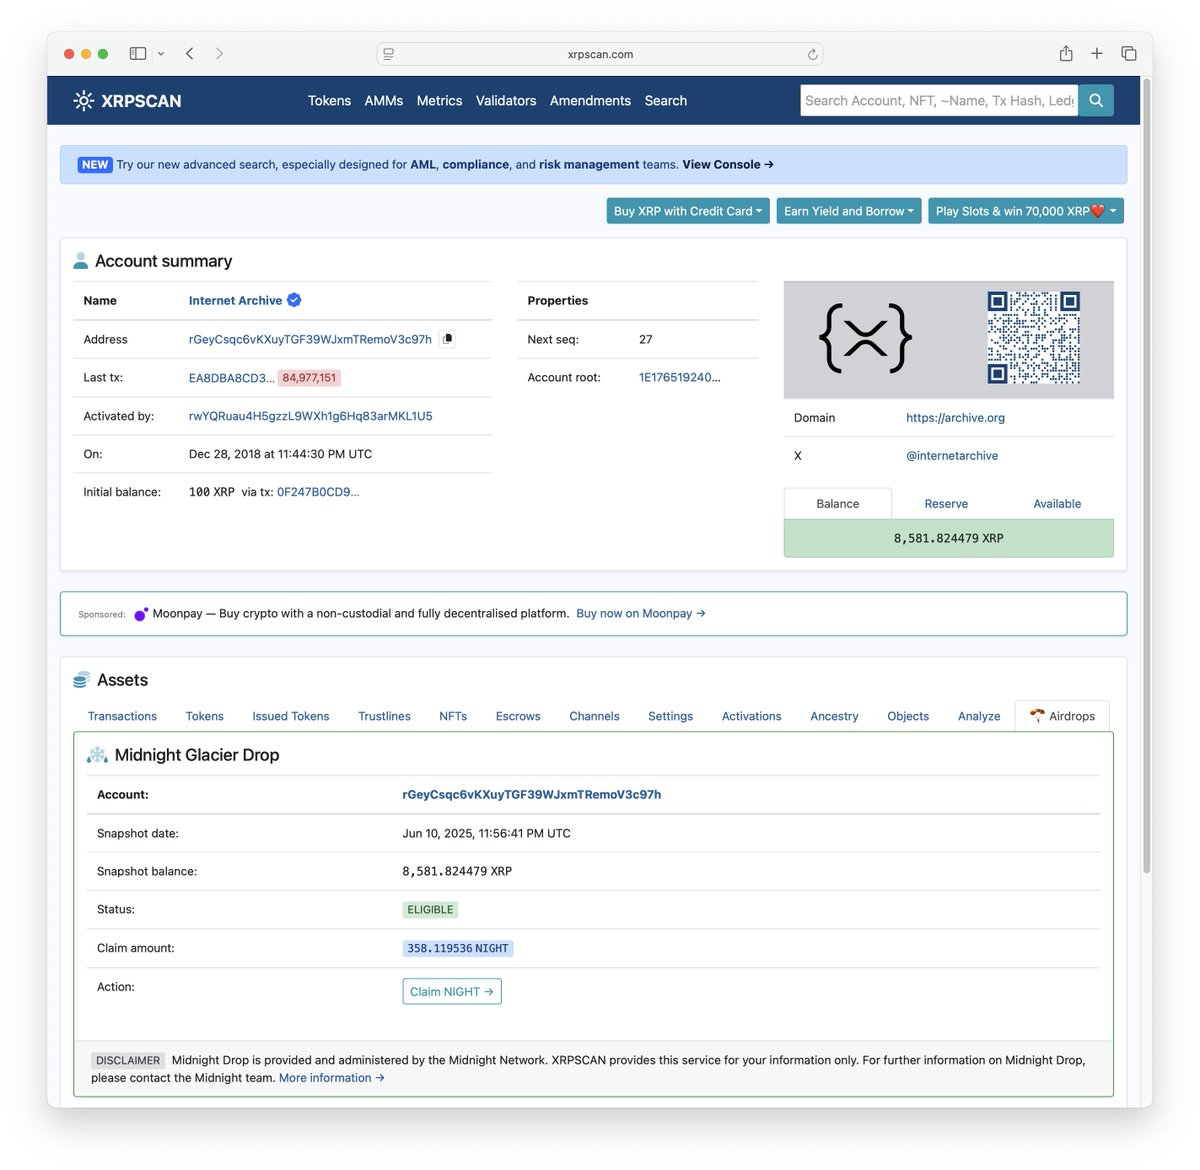Copy the account address using the clipboard icon
Screen dimensions: 1200x1170
(447, 339)
